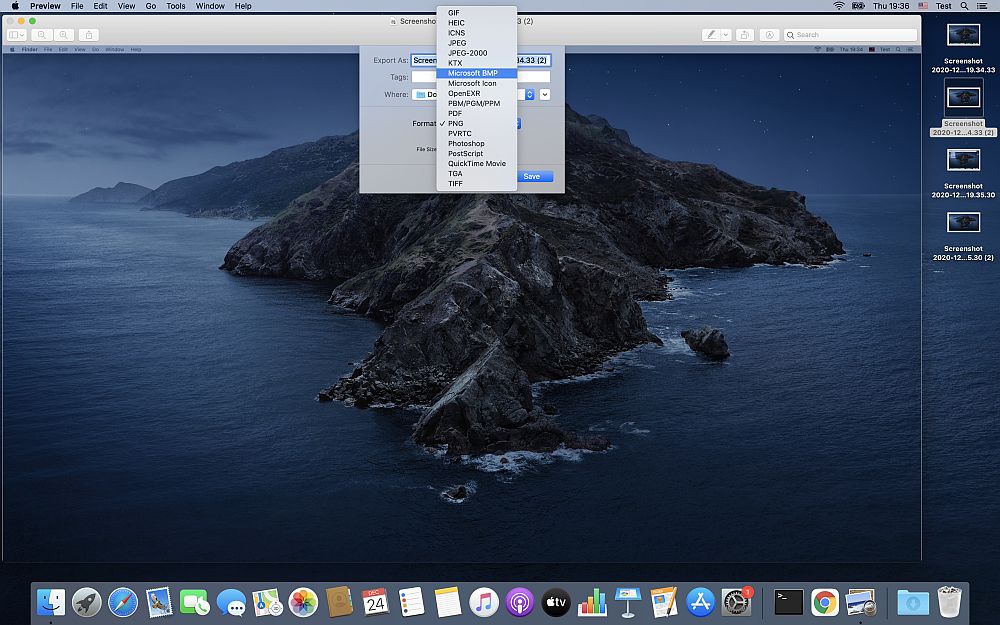This screenshot has width=1000, height=625.
Task: Click the Share icon in toolbar
Action: pyautogui.click(x=90, y=34)
